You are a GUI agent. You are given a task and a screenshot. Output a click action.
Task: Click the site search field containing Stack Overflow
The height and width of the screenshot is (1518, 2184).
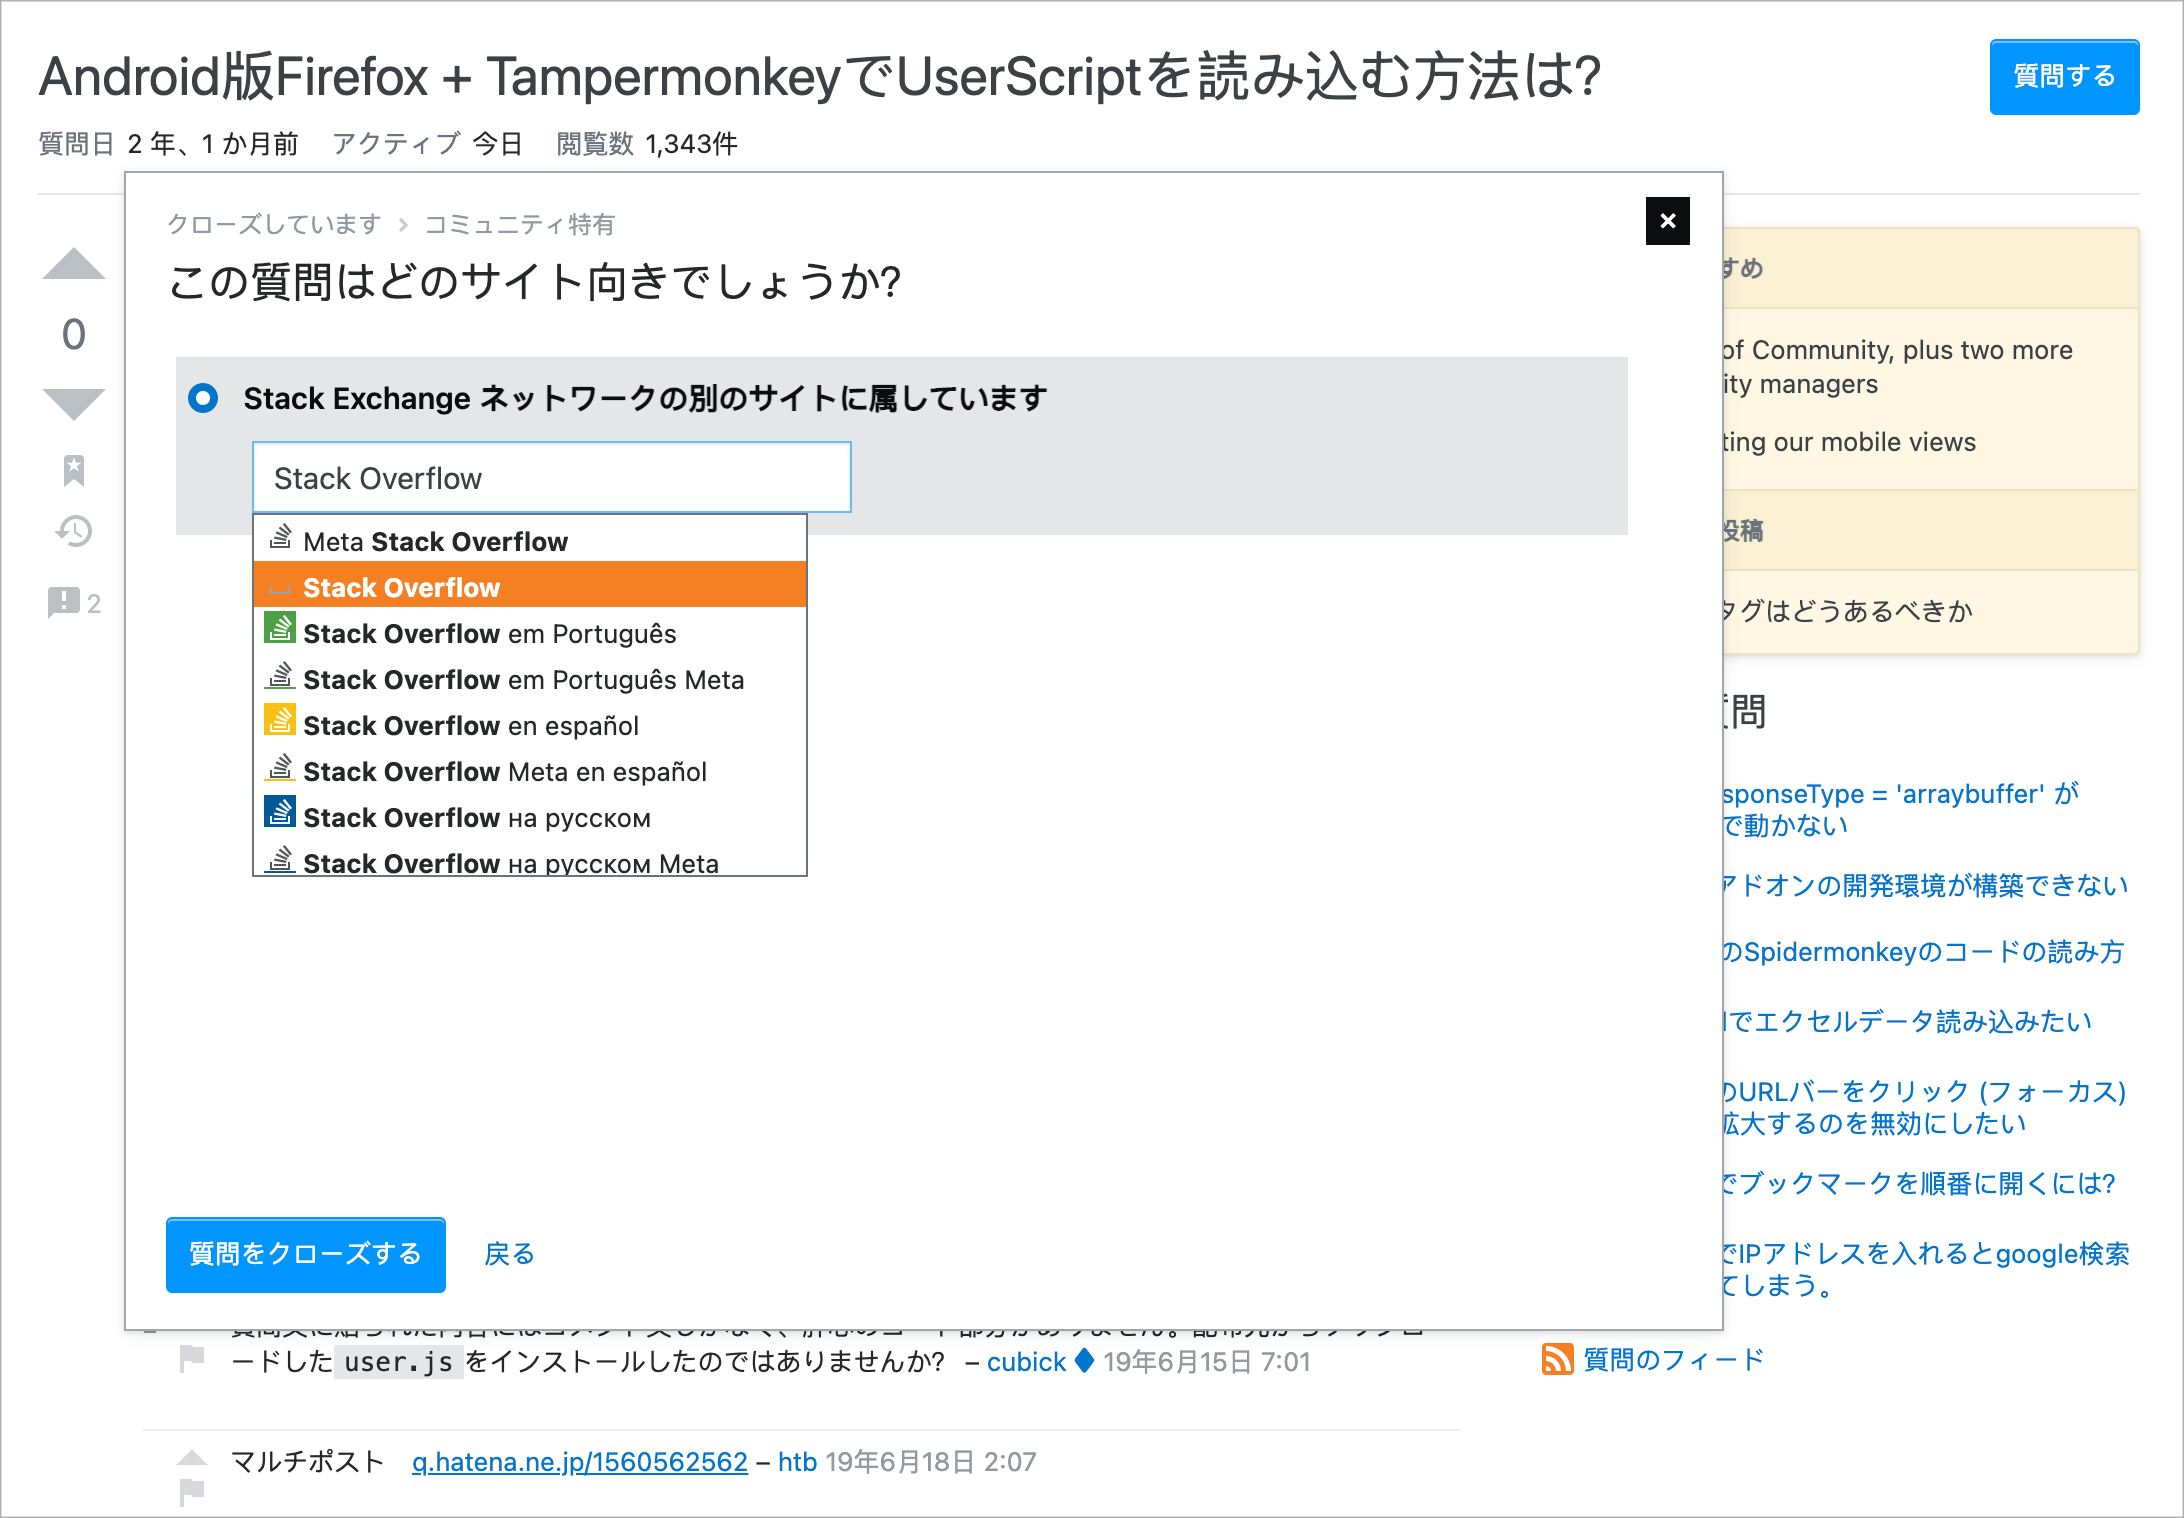(552, 478)
